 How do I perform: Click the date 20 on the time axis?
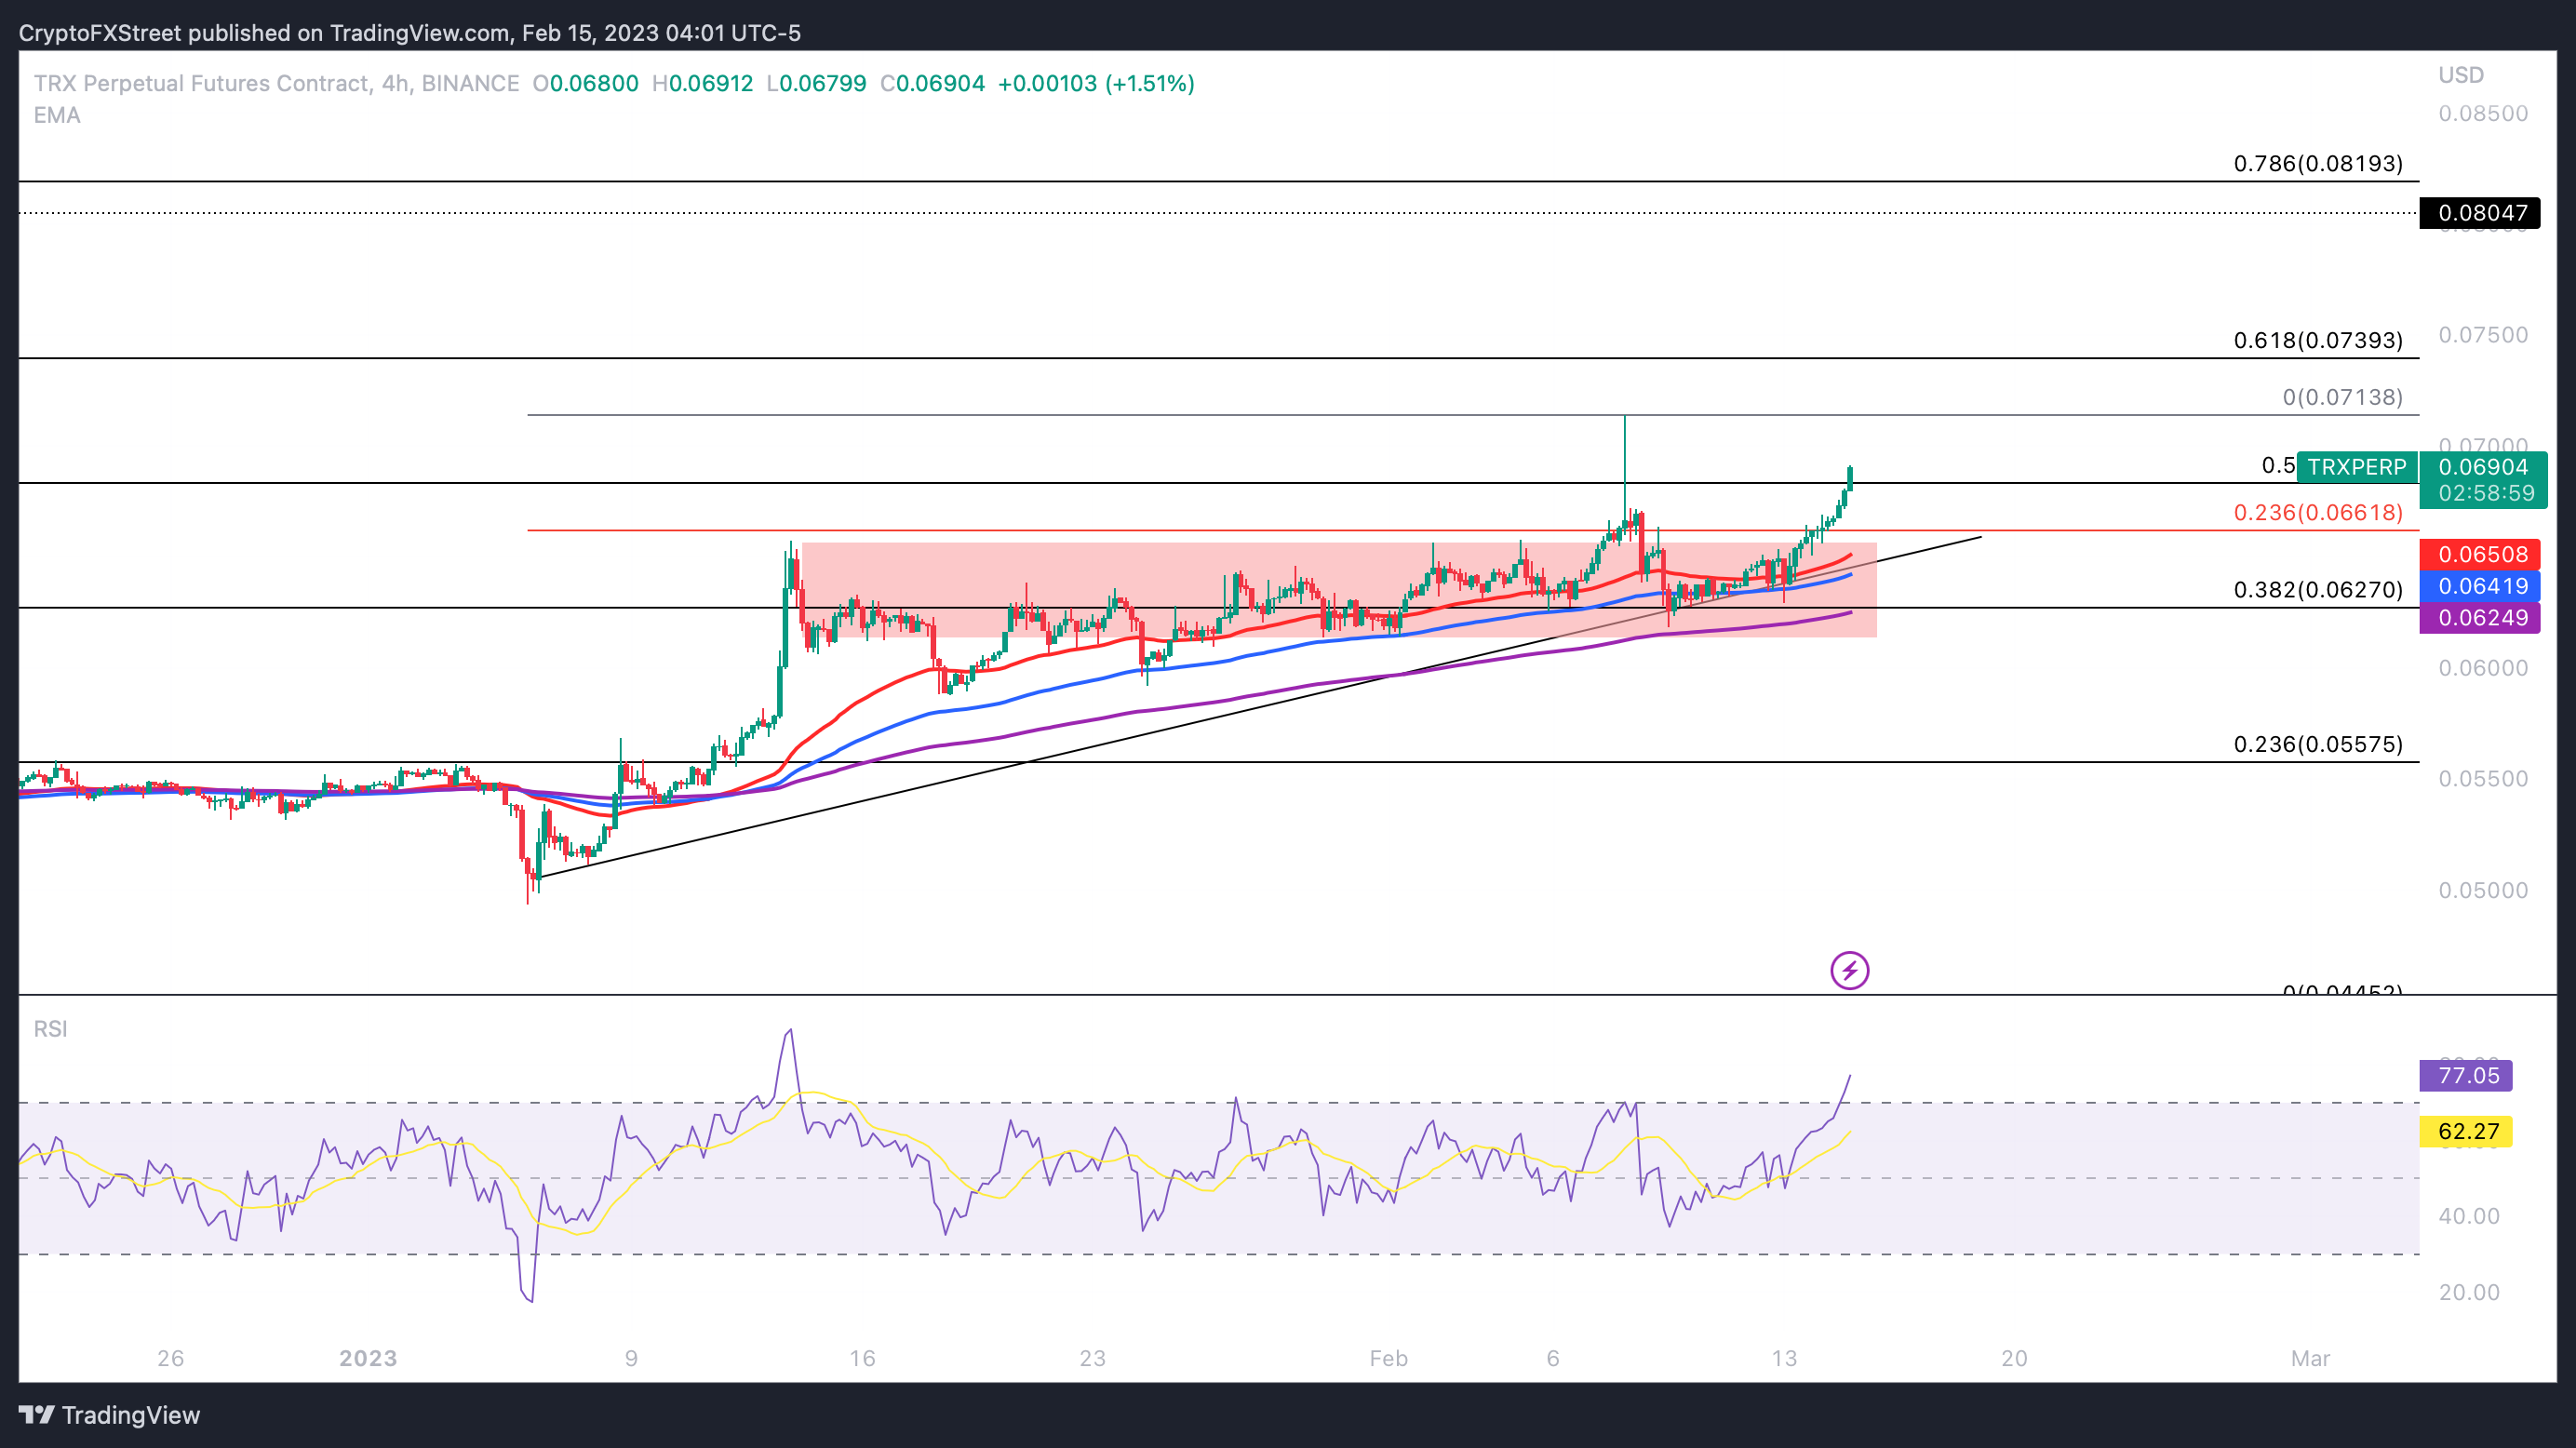pos(2014,1358)
